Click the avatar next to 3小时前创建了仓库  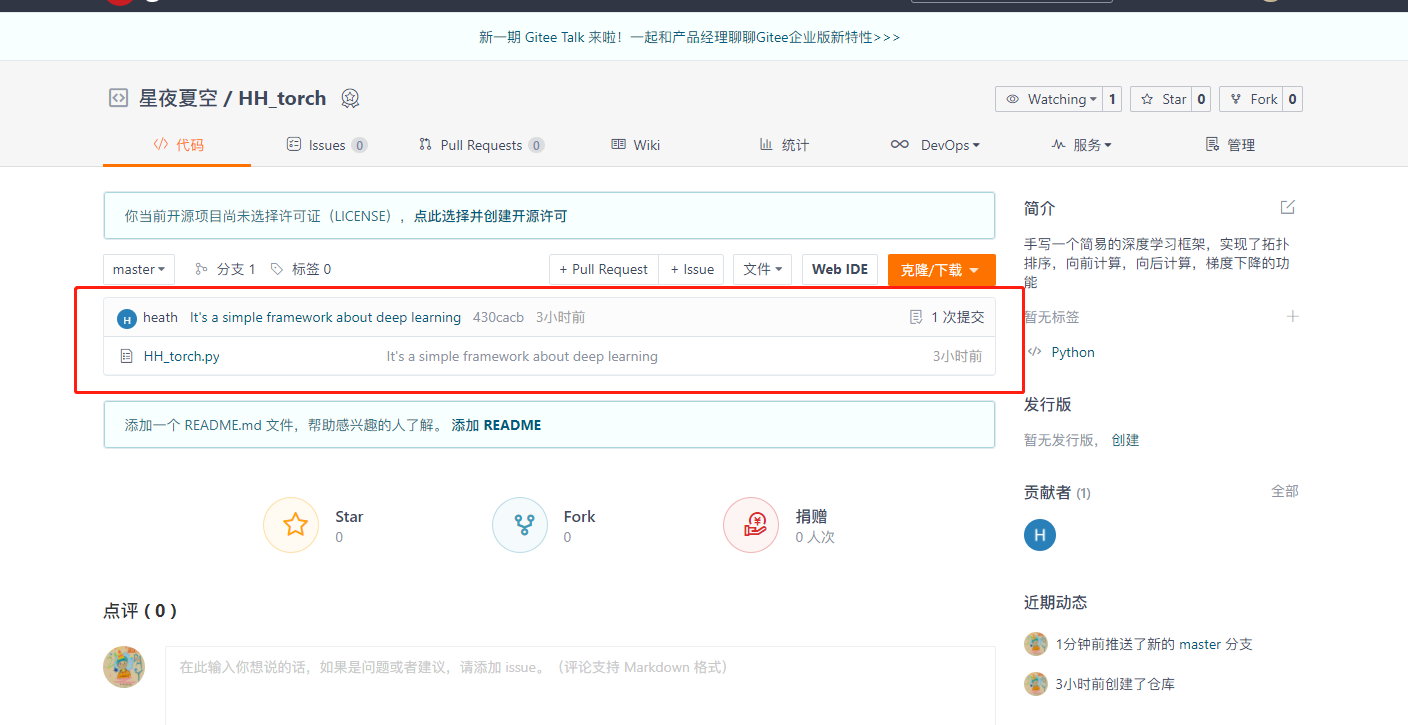tap(1036, 684)
